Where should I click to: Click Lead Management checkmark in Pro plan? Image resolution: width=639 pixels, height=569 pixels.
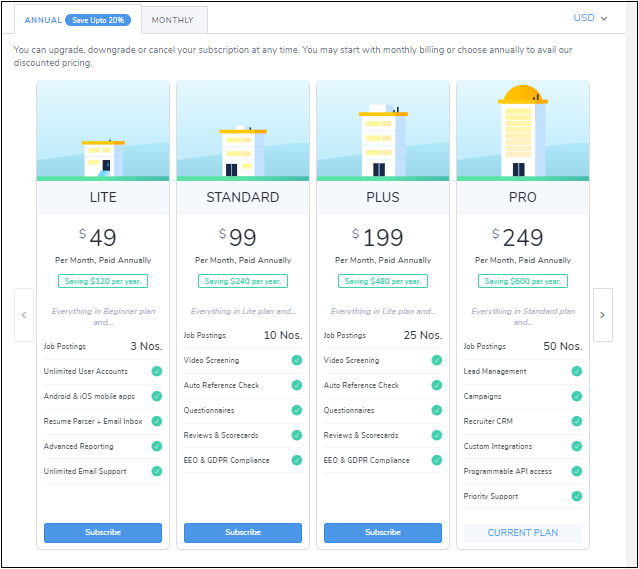(576, 371)
